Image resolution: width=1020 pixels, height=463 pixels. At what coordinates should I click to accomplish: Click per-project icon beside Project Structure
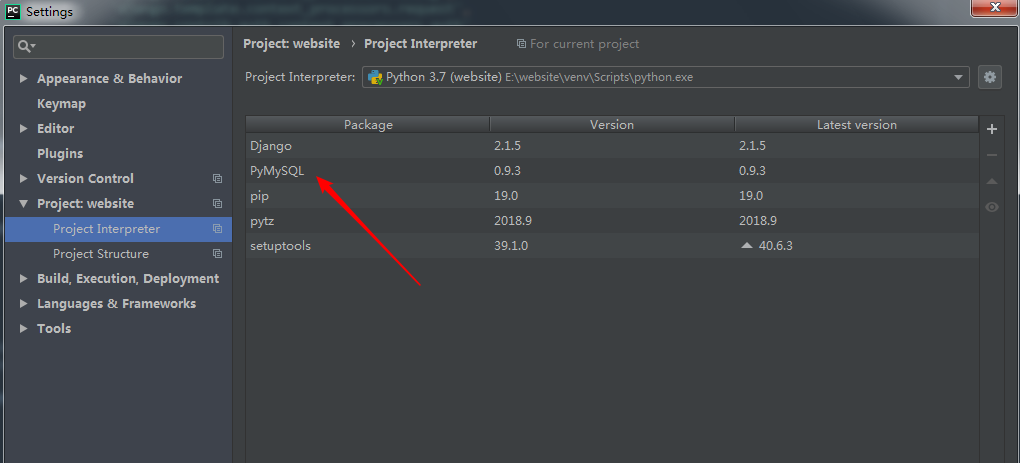(217, 254)
